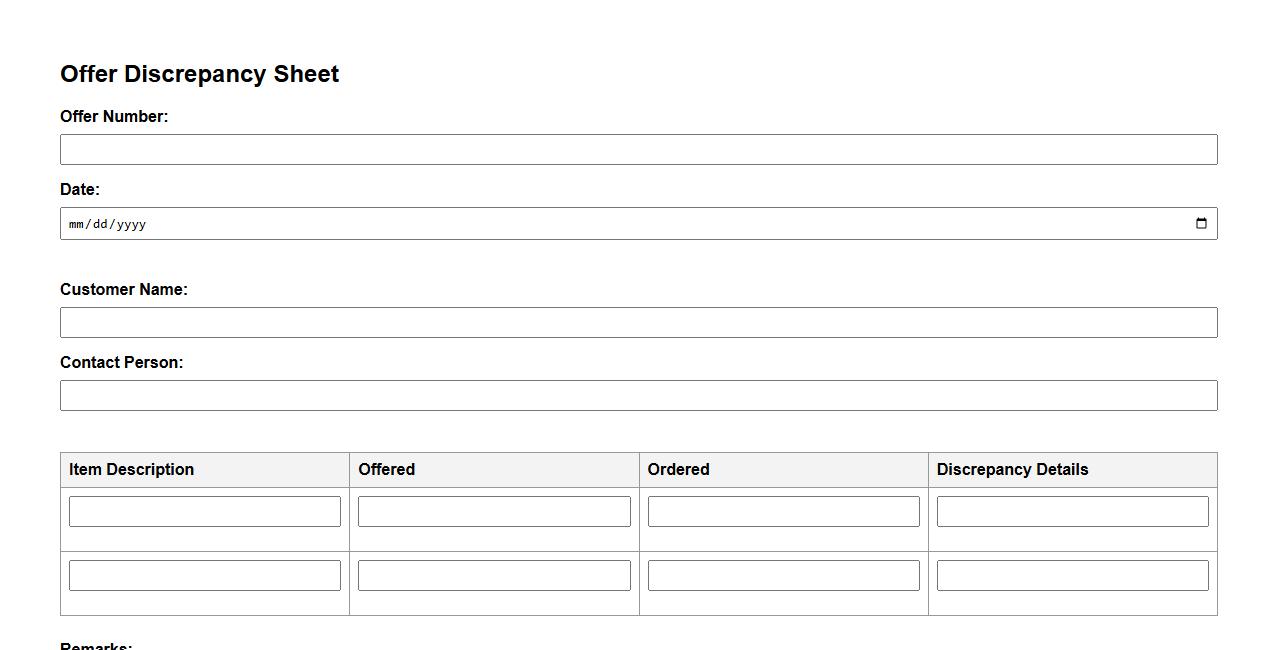Click the Customer Name label
The image size is (1278, 650).
click(x=124, y=290)
